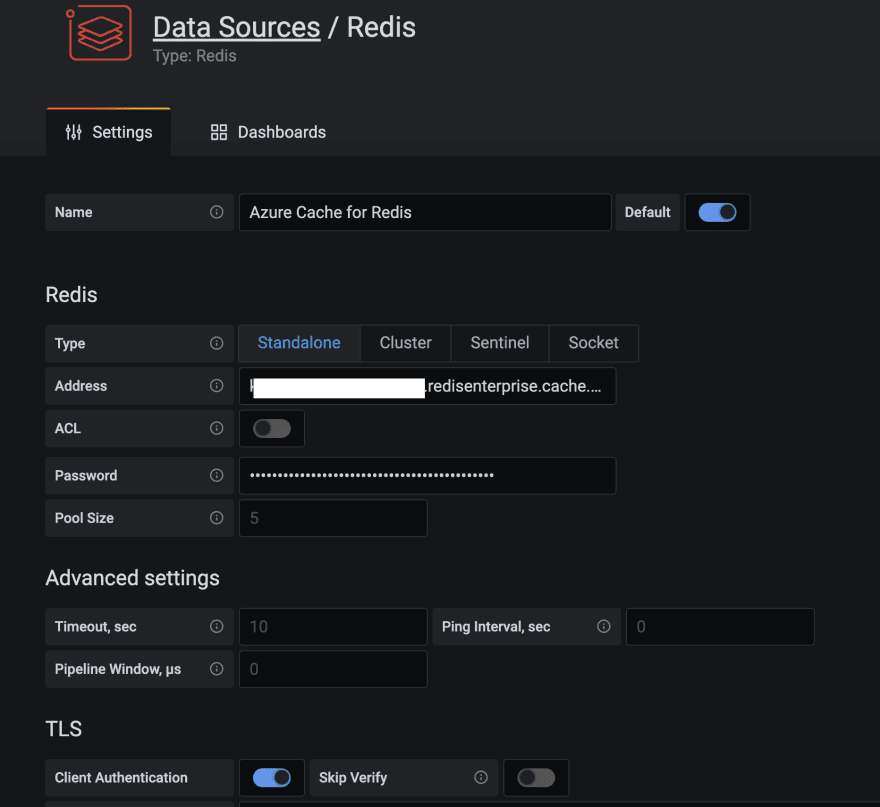
Task: Show info tooltip for Timeout, sec
Action: point(217,626)
